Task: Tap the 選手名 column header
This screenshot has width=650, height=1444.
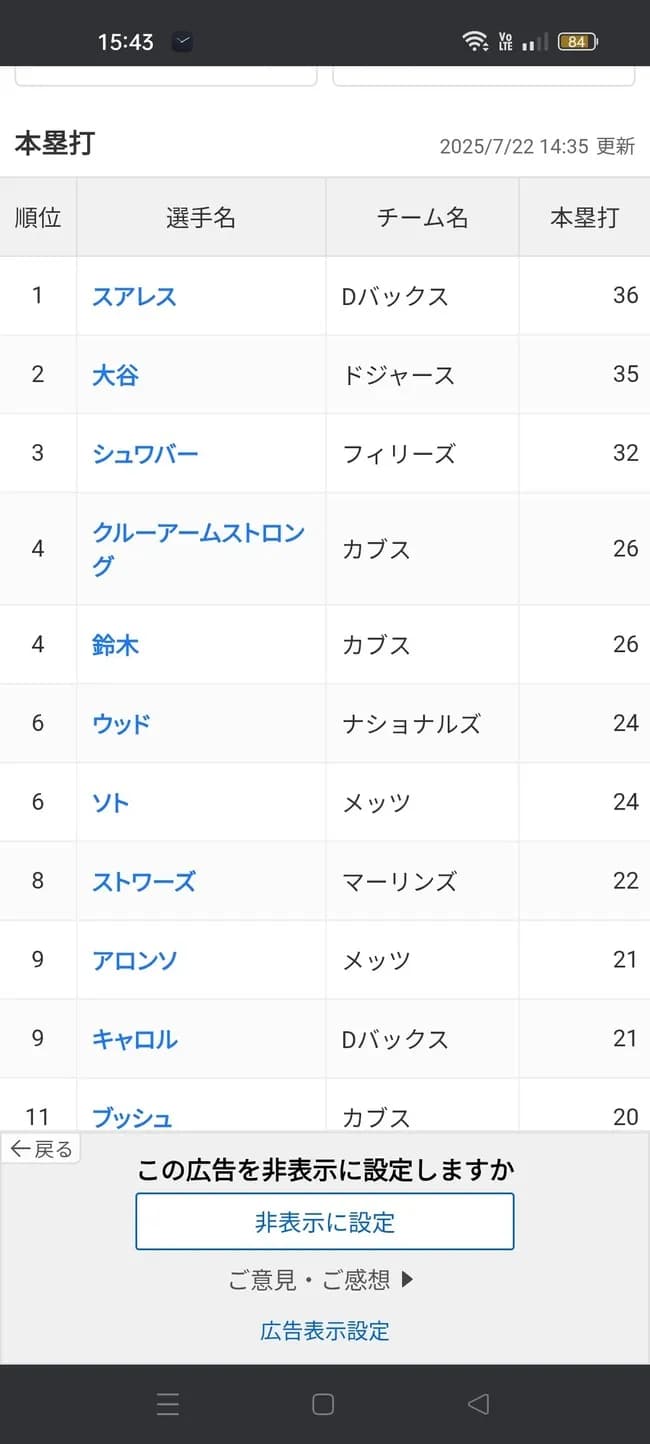Action: click(201, 217)
